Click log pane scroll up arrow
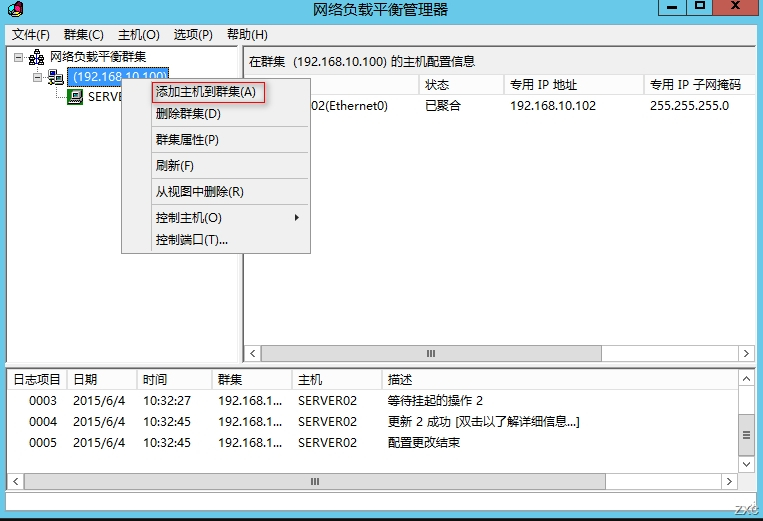This screenshot has height=521, width=763. tap(746, 378)
